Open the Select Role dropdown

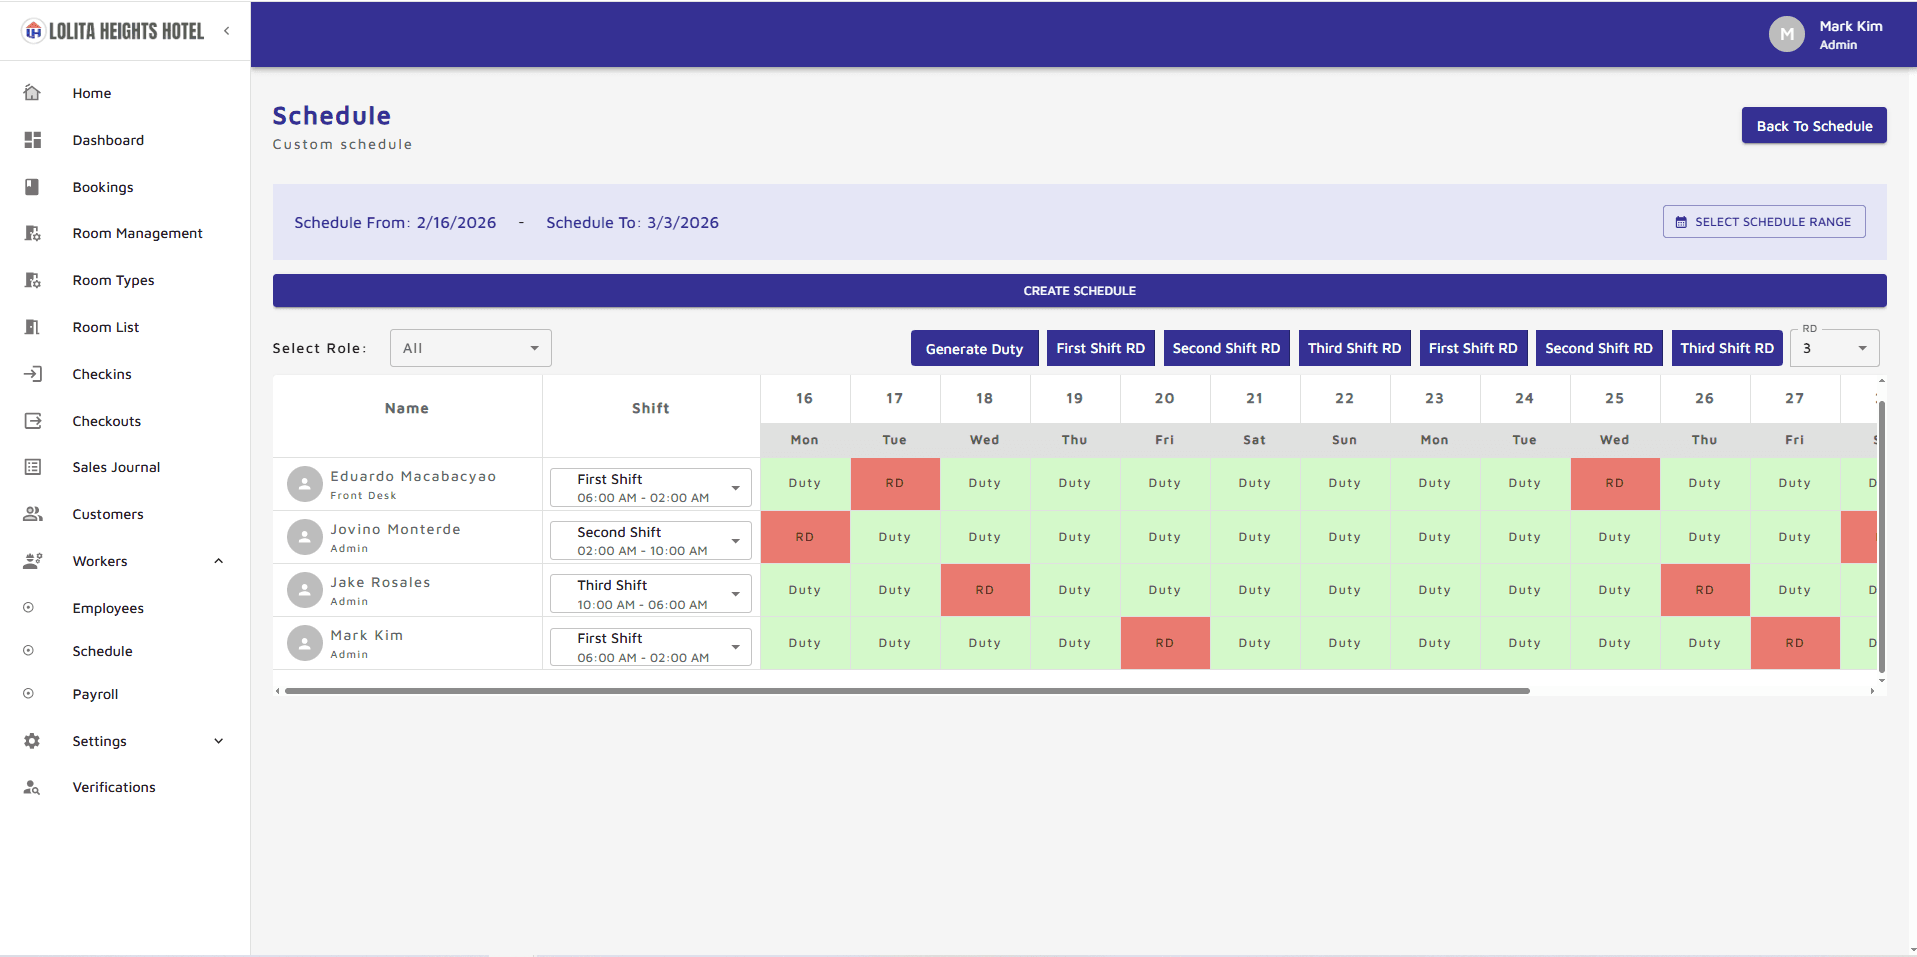click(470, 348)
